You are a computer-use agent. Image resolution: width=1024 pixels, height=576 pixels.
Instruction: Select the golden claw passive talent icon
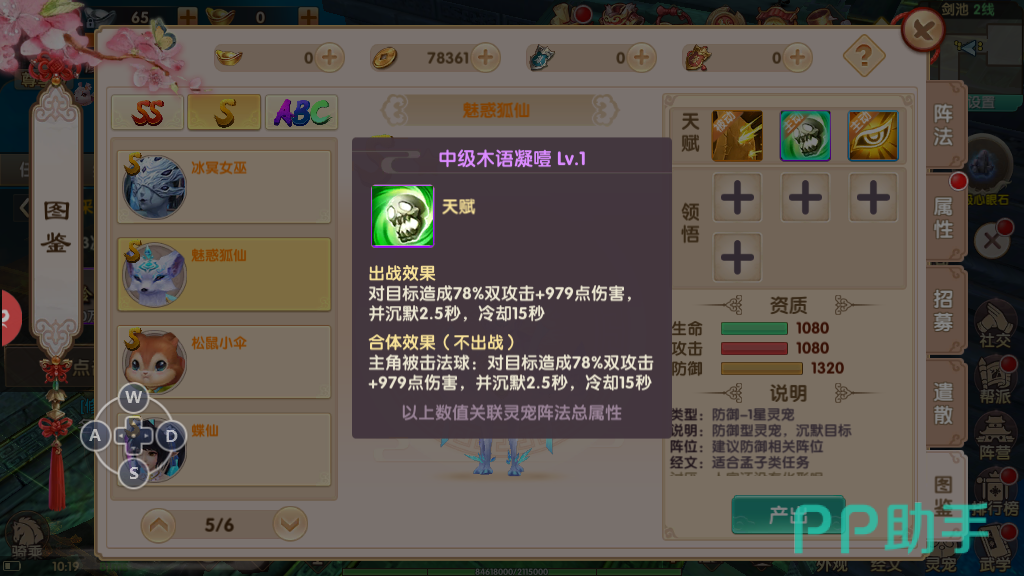click(x=737, y=136)
